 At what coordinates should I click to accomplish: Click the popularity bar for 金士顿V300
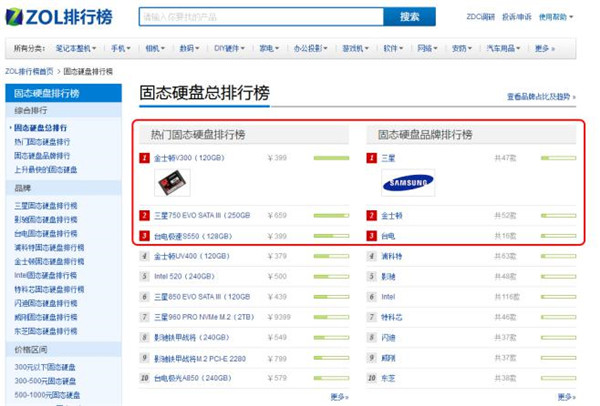pos(331,158)
